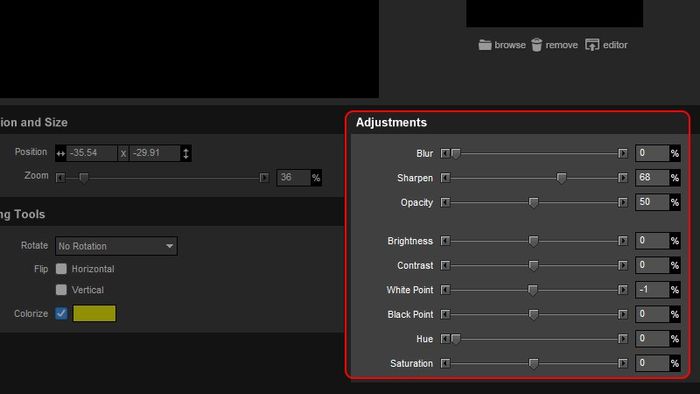The width and height of the screenshot is (700, 394).
Task: Click the Position X field showing -35.54
Action: [92, 153]
